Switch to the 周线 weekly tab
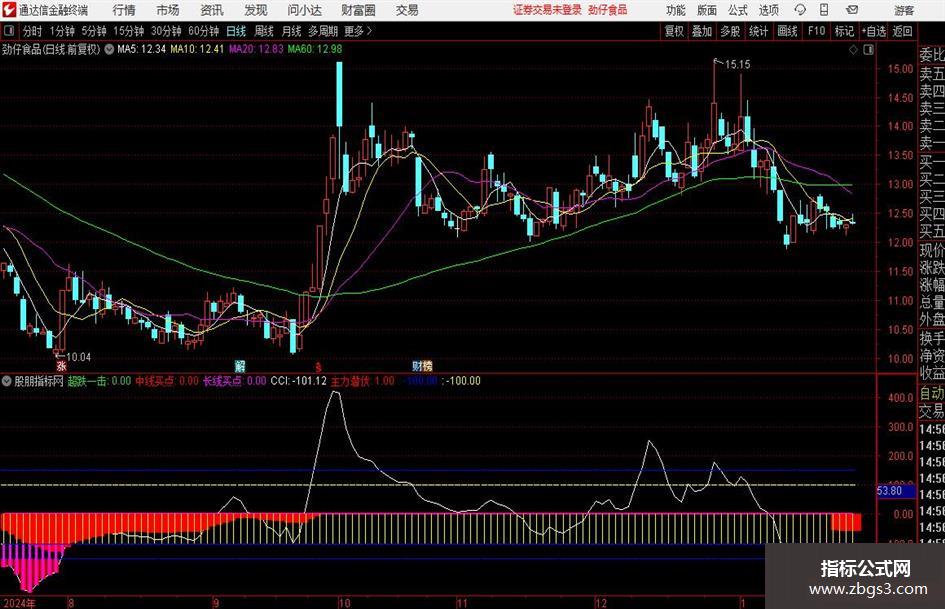This screenshot has width=945, height=609. point(263,31)
